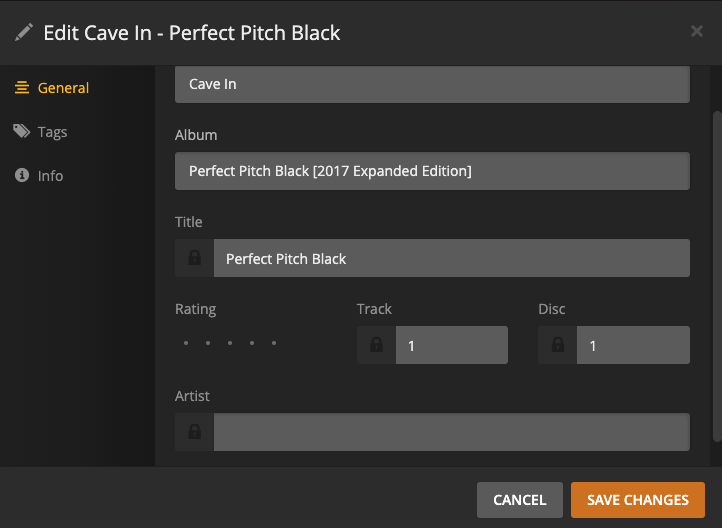Toggle the Artist field lock

pyautogui.click(x=195, y=433)
